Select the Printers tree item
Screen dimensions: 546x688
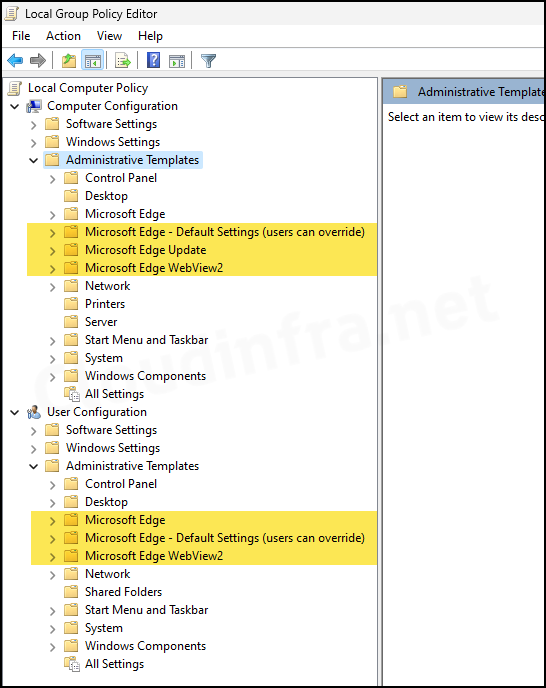tap(105, 304)
